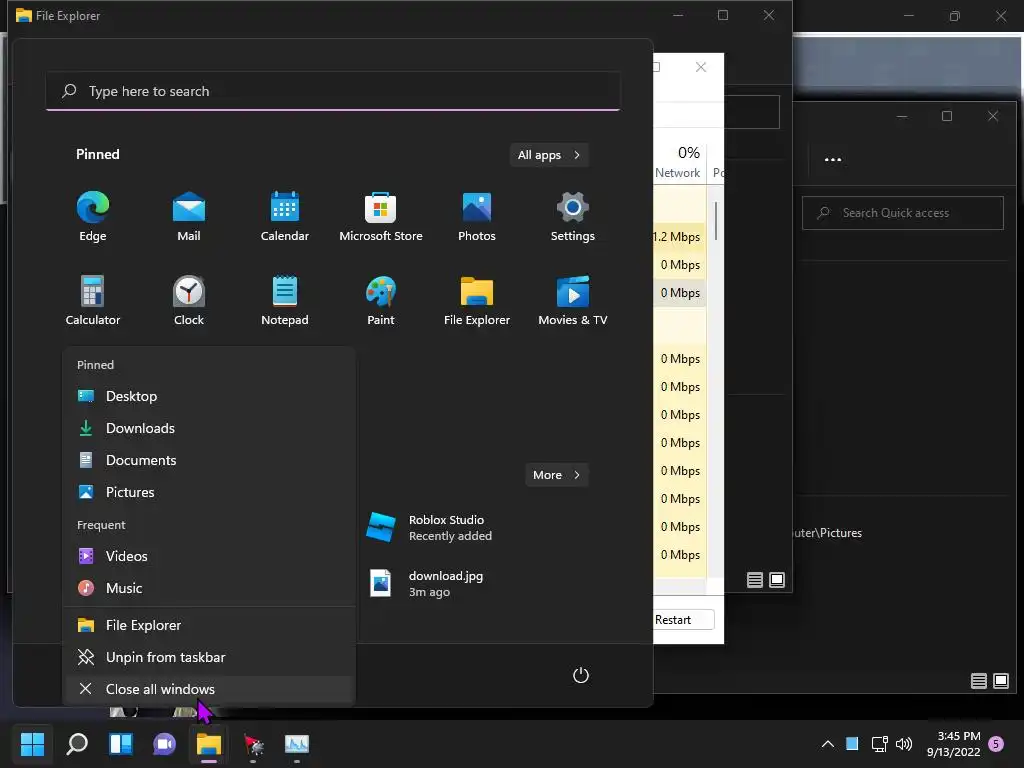Expand All apps list
Viewport: 1024px width, 768px height.
pos(549,155)
